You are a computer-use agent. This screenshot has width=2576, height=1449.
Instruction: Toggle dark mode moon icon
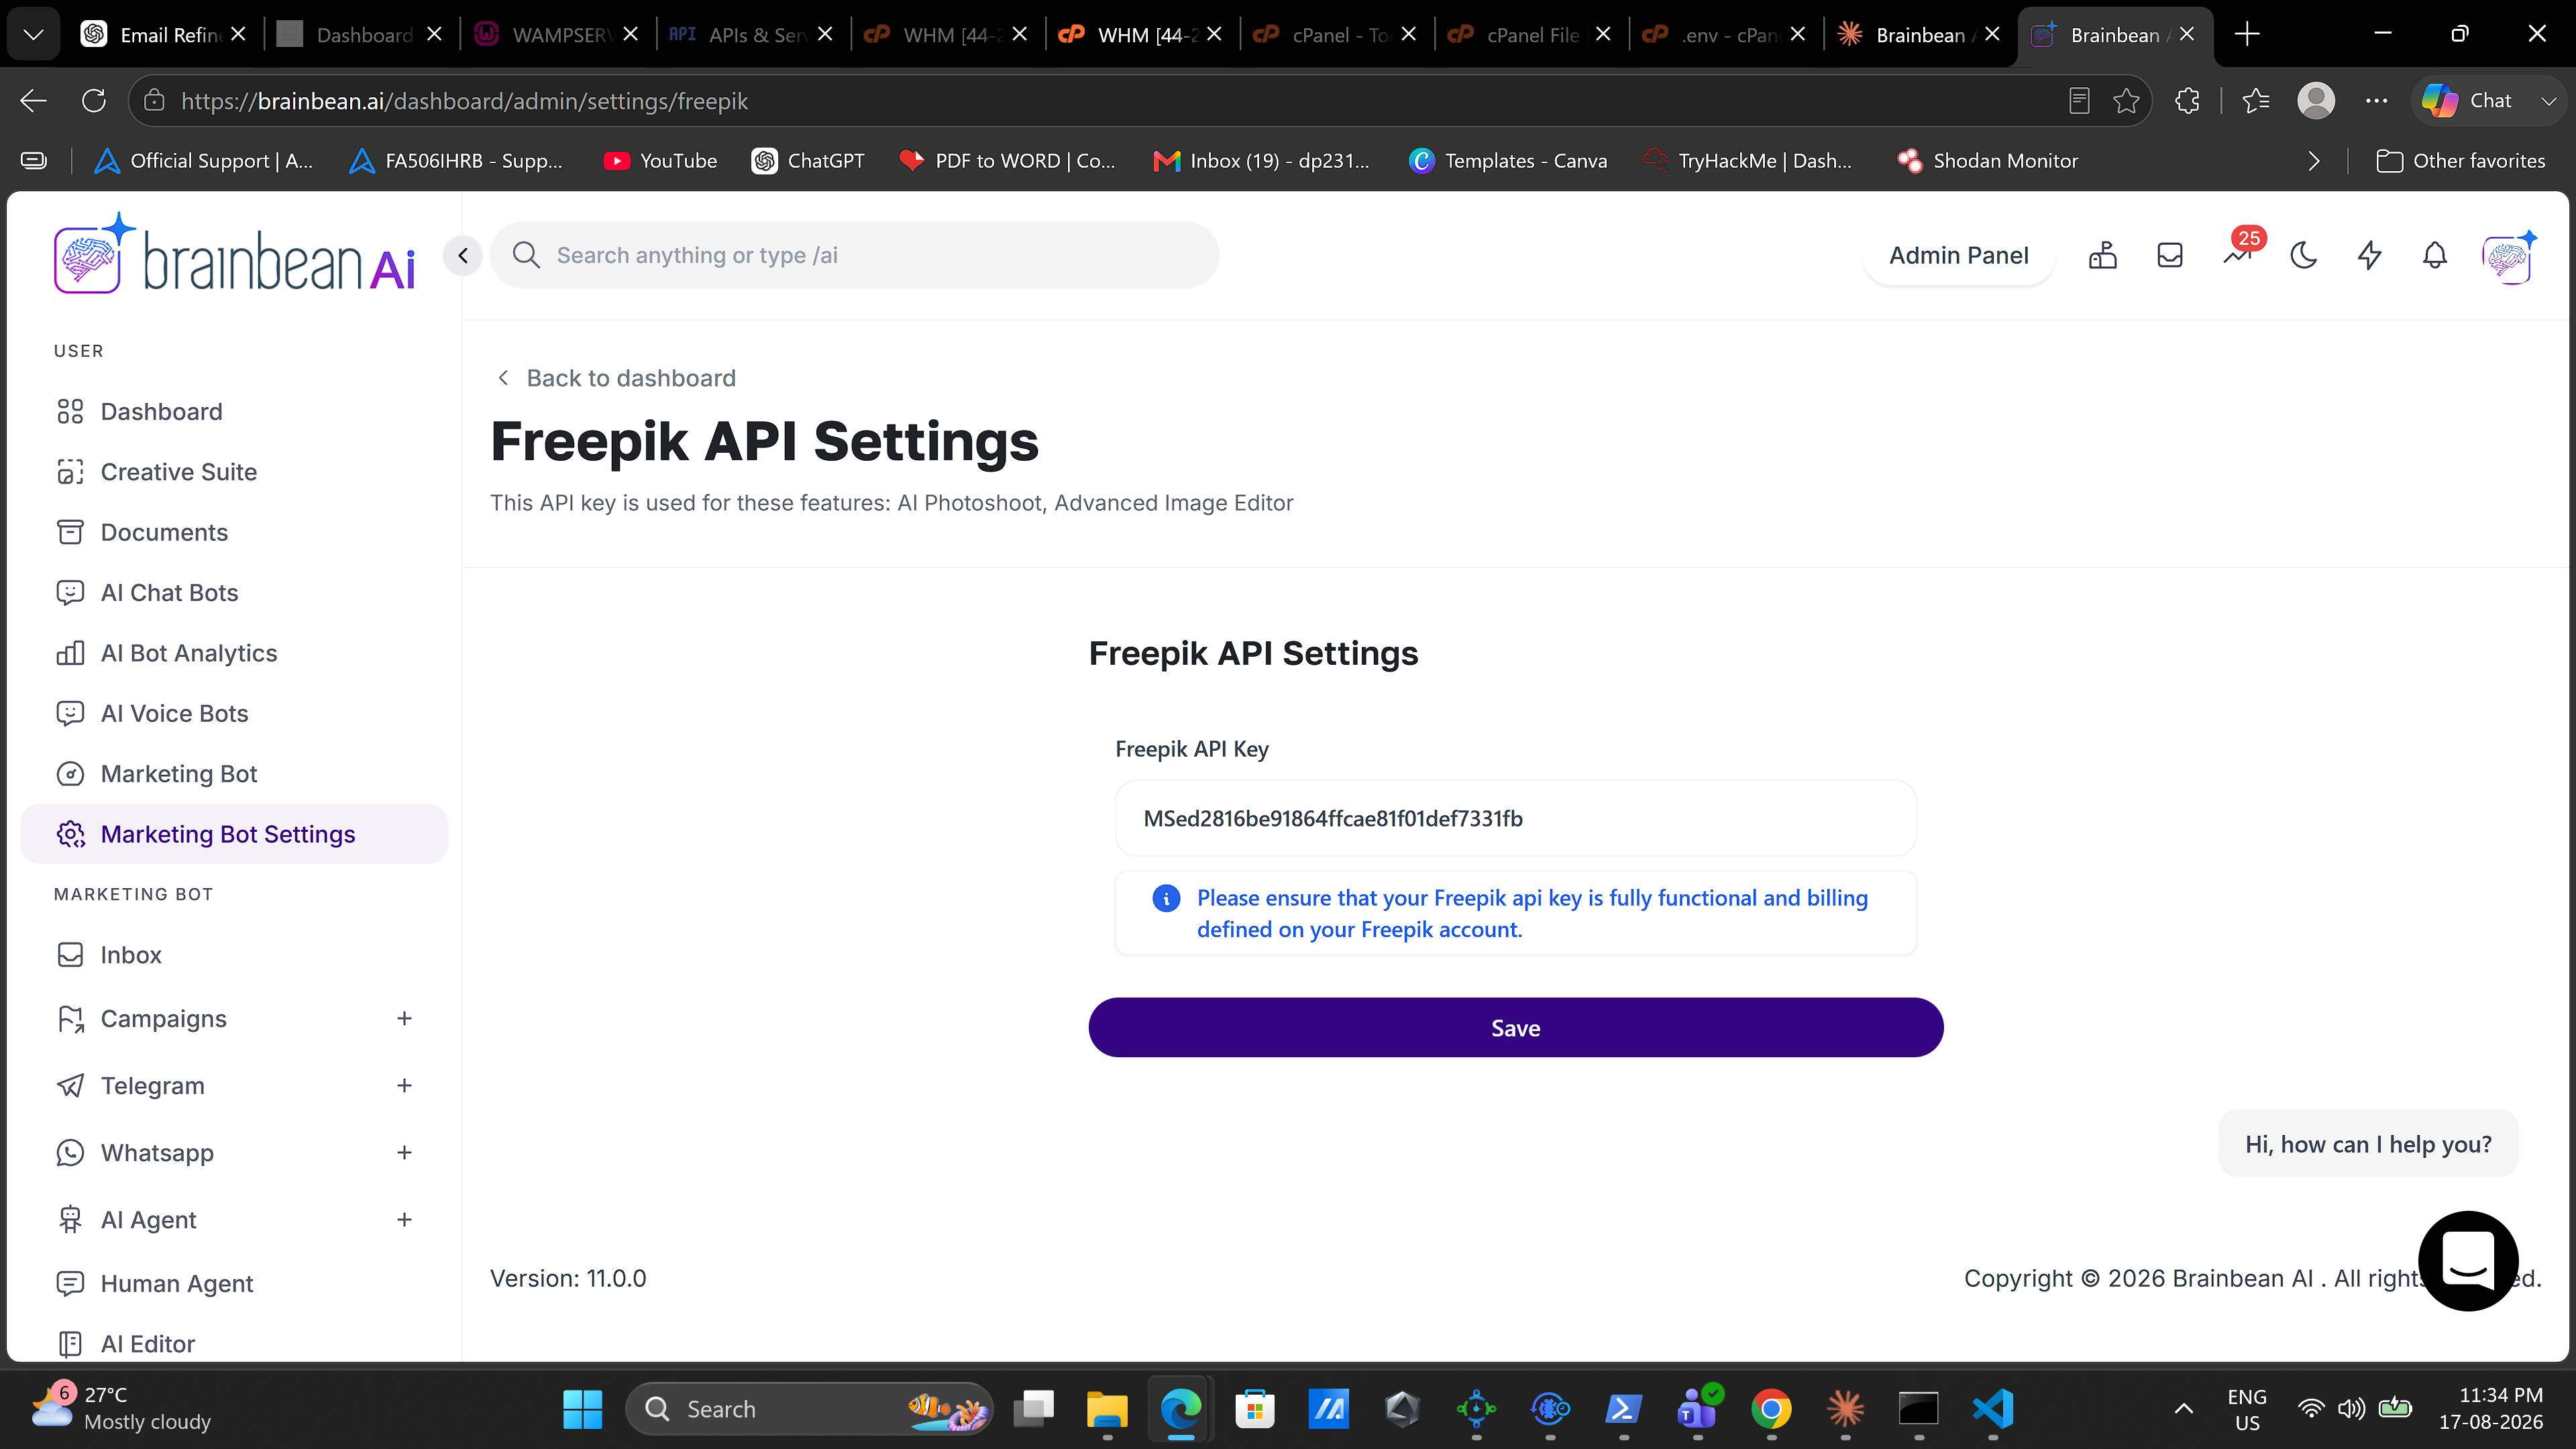tap(2304, 255)
